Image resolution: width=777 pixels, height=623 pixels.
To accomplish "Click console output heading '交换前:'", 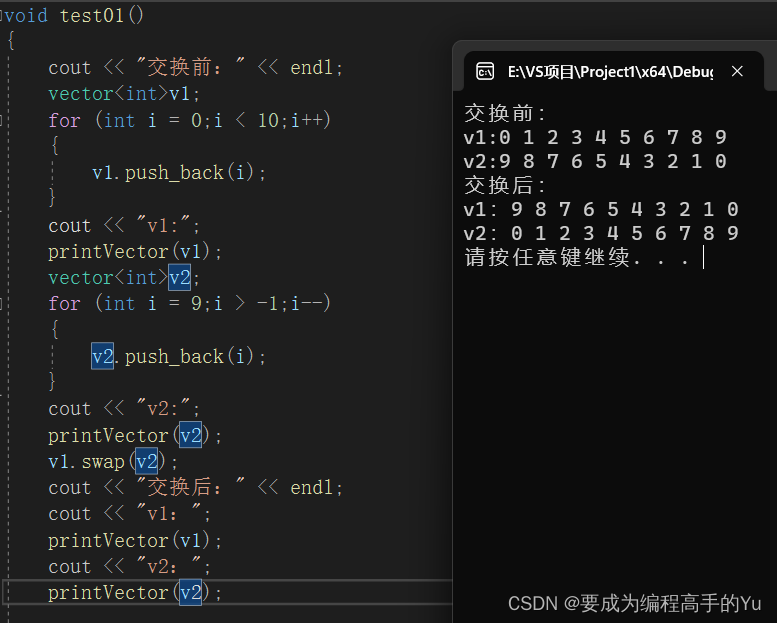I will [x=505, y=113].
